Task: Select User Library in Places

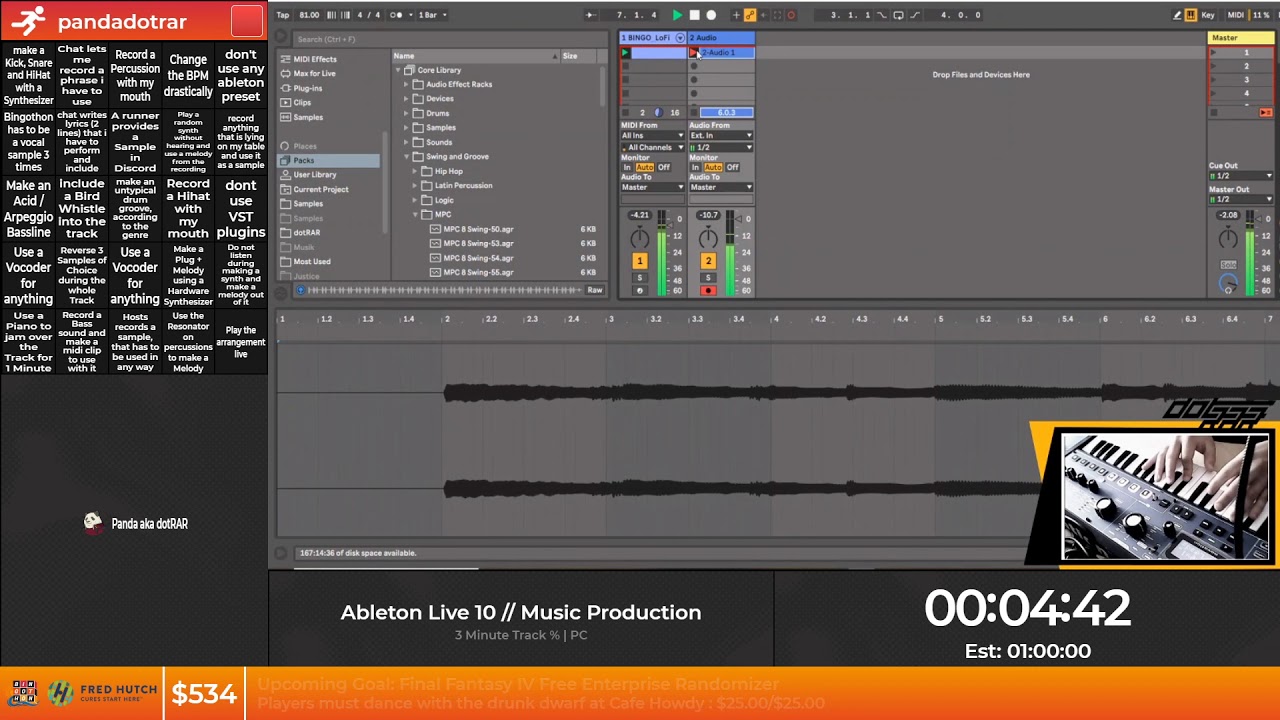Action: [x=315, y=175]
